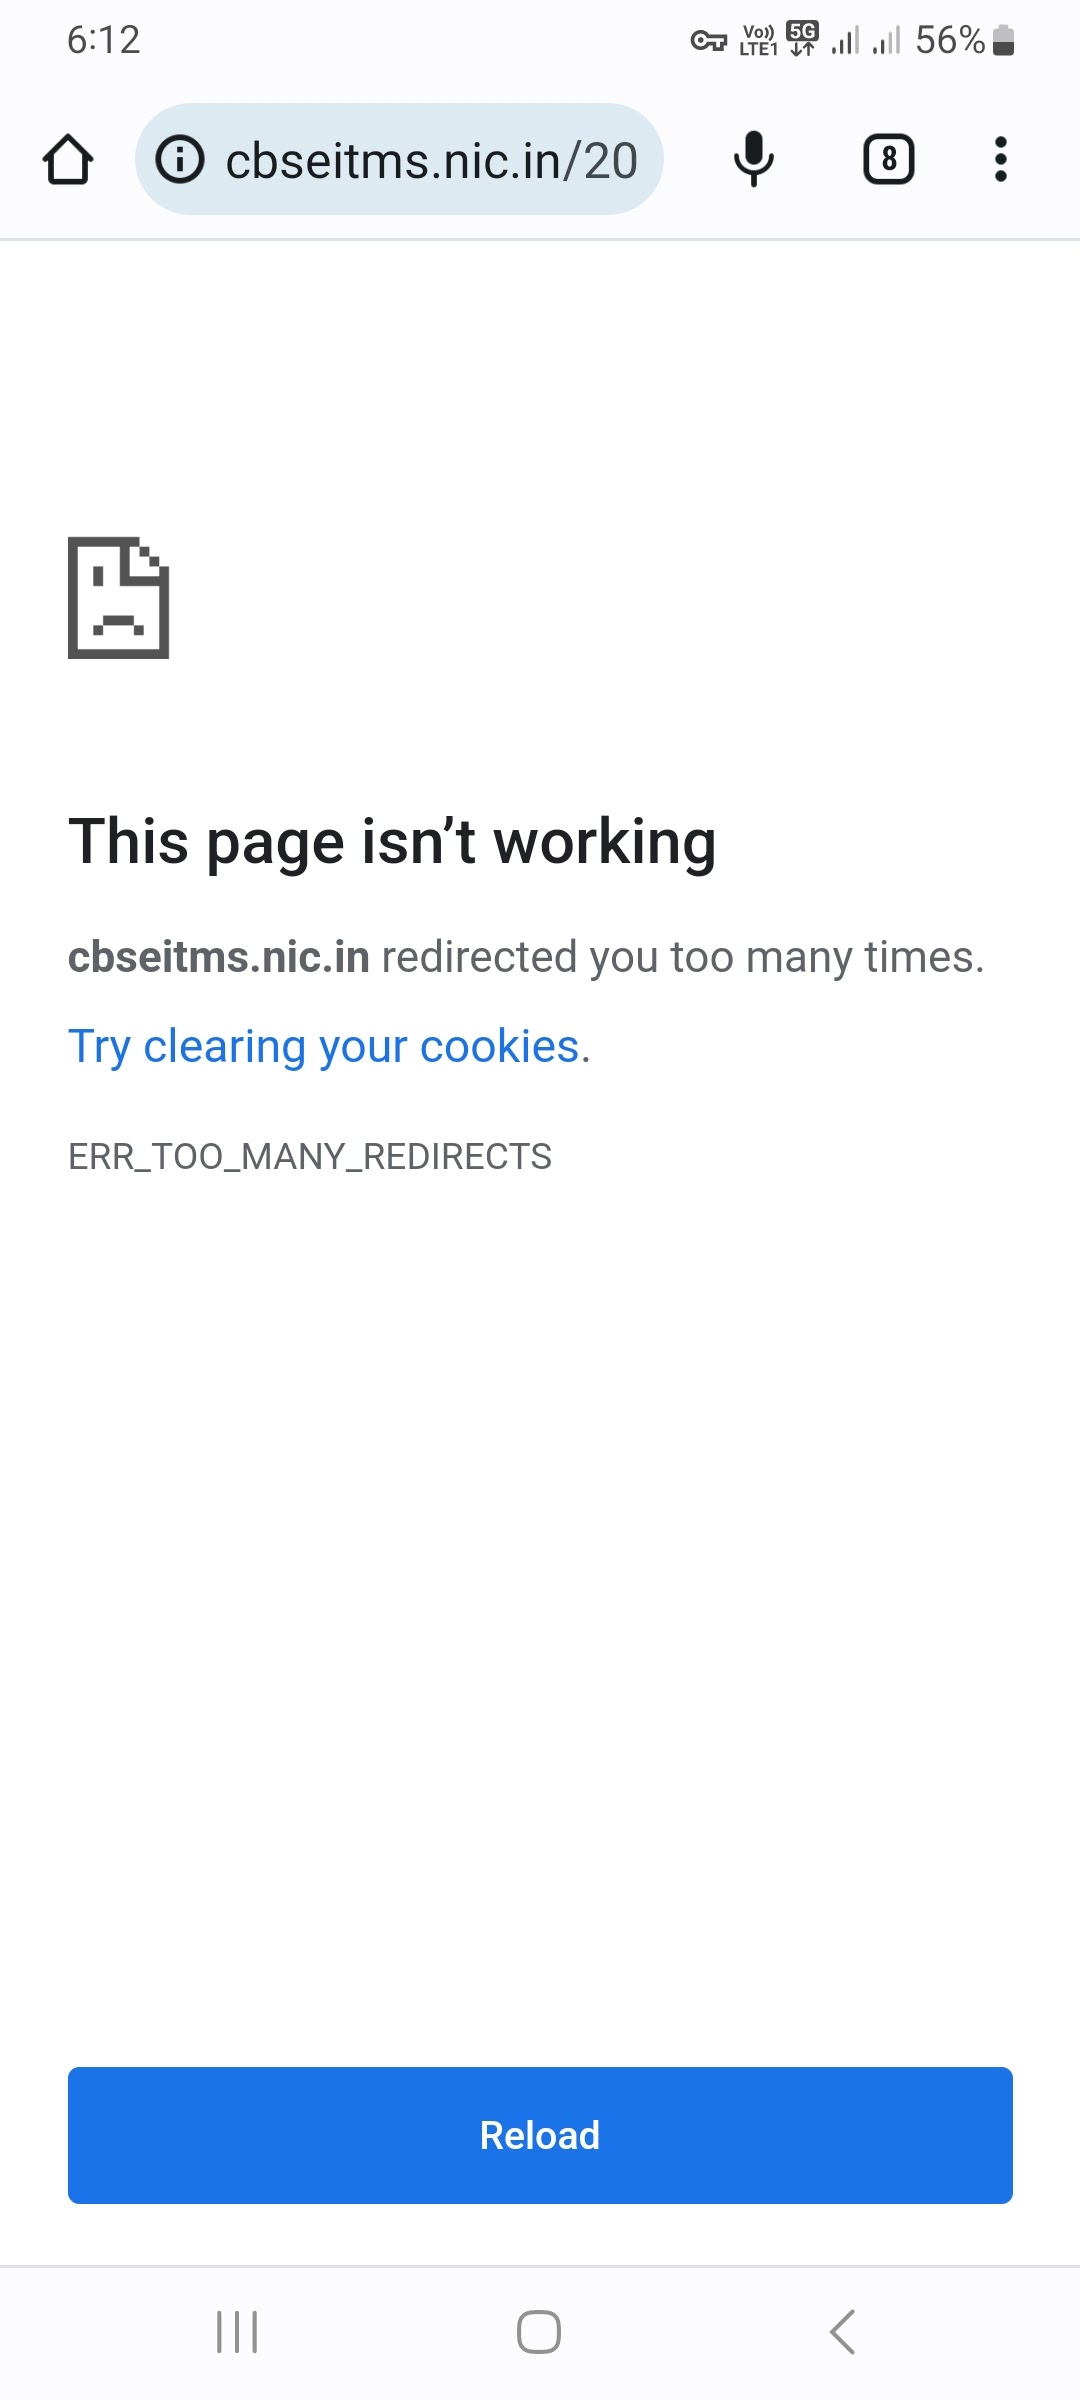The height and width of the screenshot is (2400, 1080).
Task: Tap the Chrome home icon
Action: point(68,160)
